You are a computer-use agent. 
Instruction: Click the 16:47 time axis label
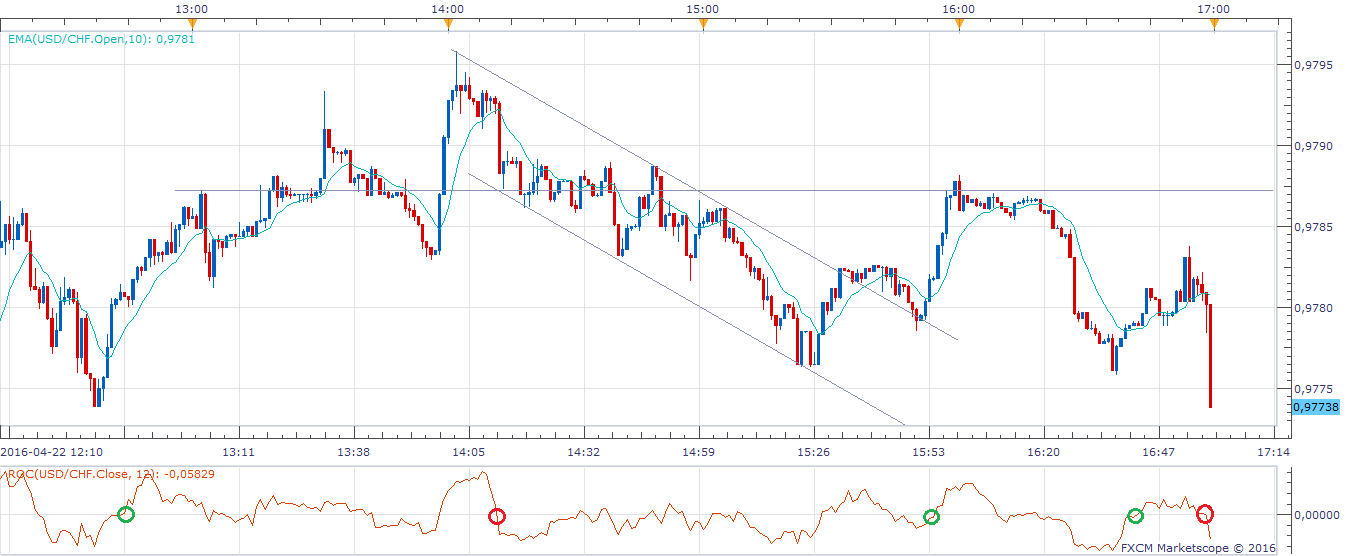tap(1157, 452)
